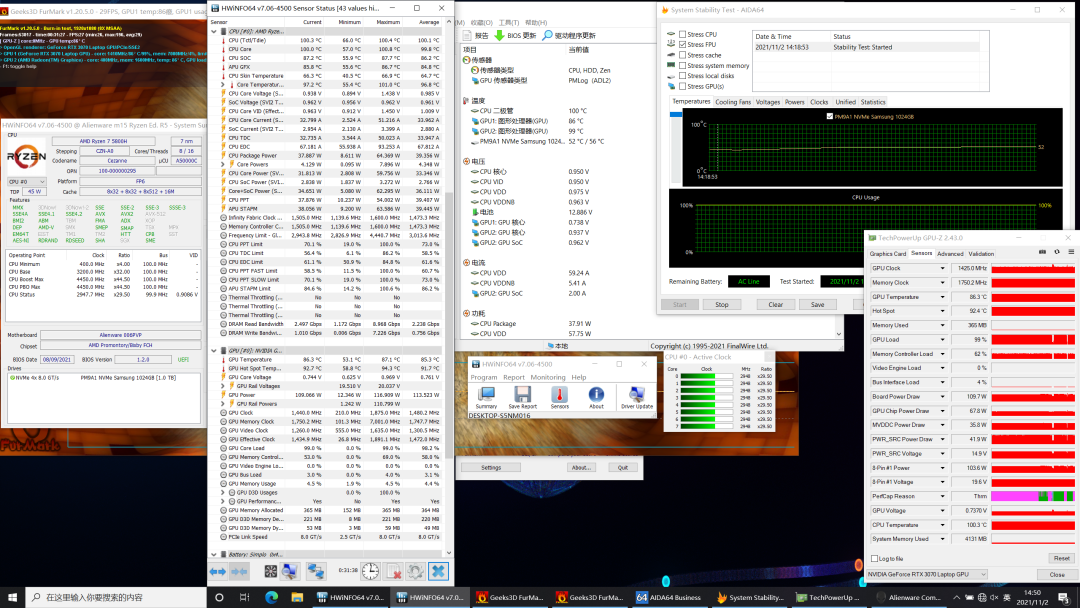This screenshot has width=1080, height=608.
Task: Collapse CPU [#0] AMD Ryzen sensor group
Action: pos(214,32)
